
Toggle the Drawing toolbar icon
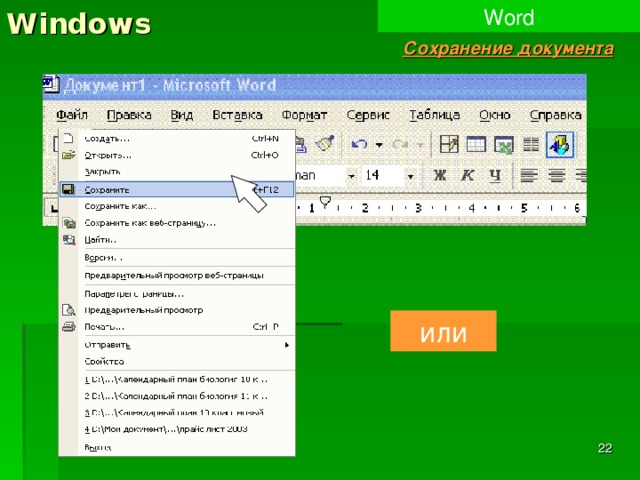[x=560, y=144]
